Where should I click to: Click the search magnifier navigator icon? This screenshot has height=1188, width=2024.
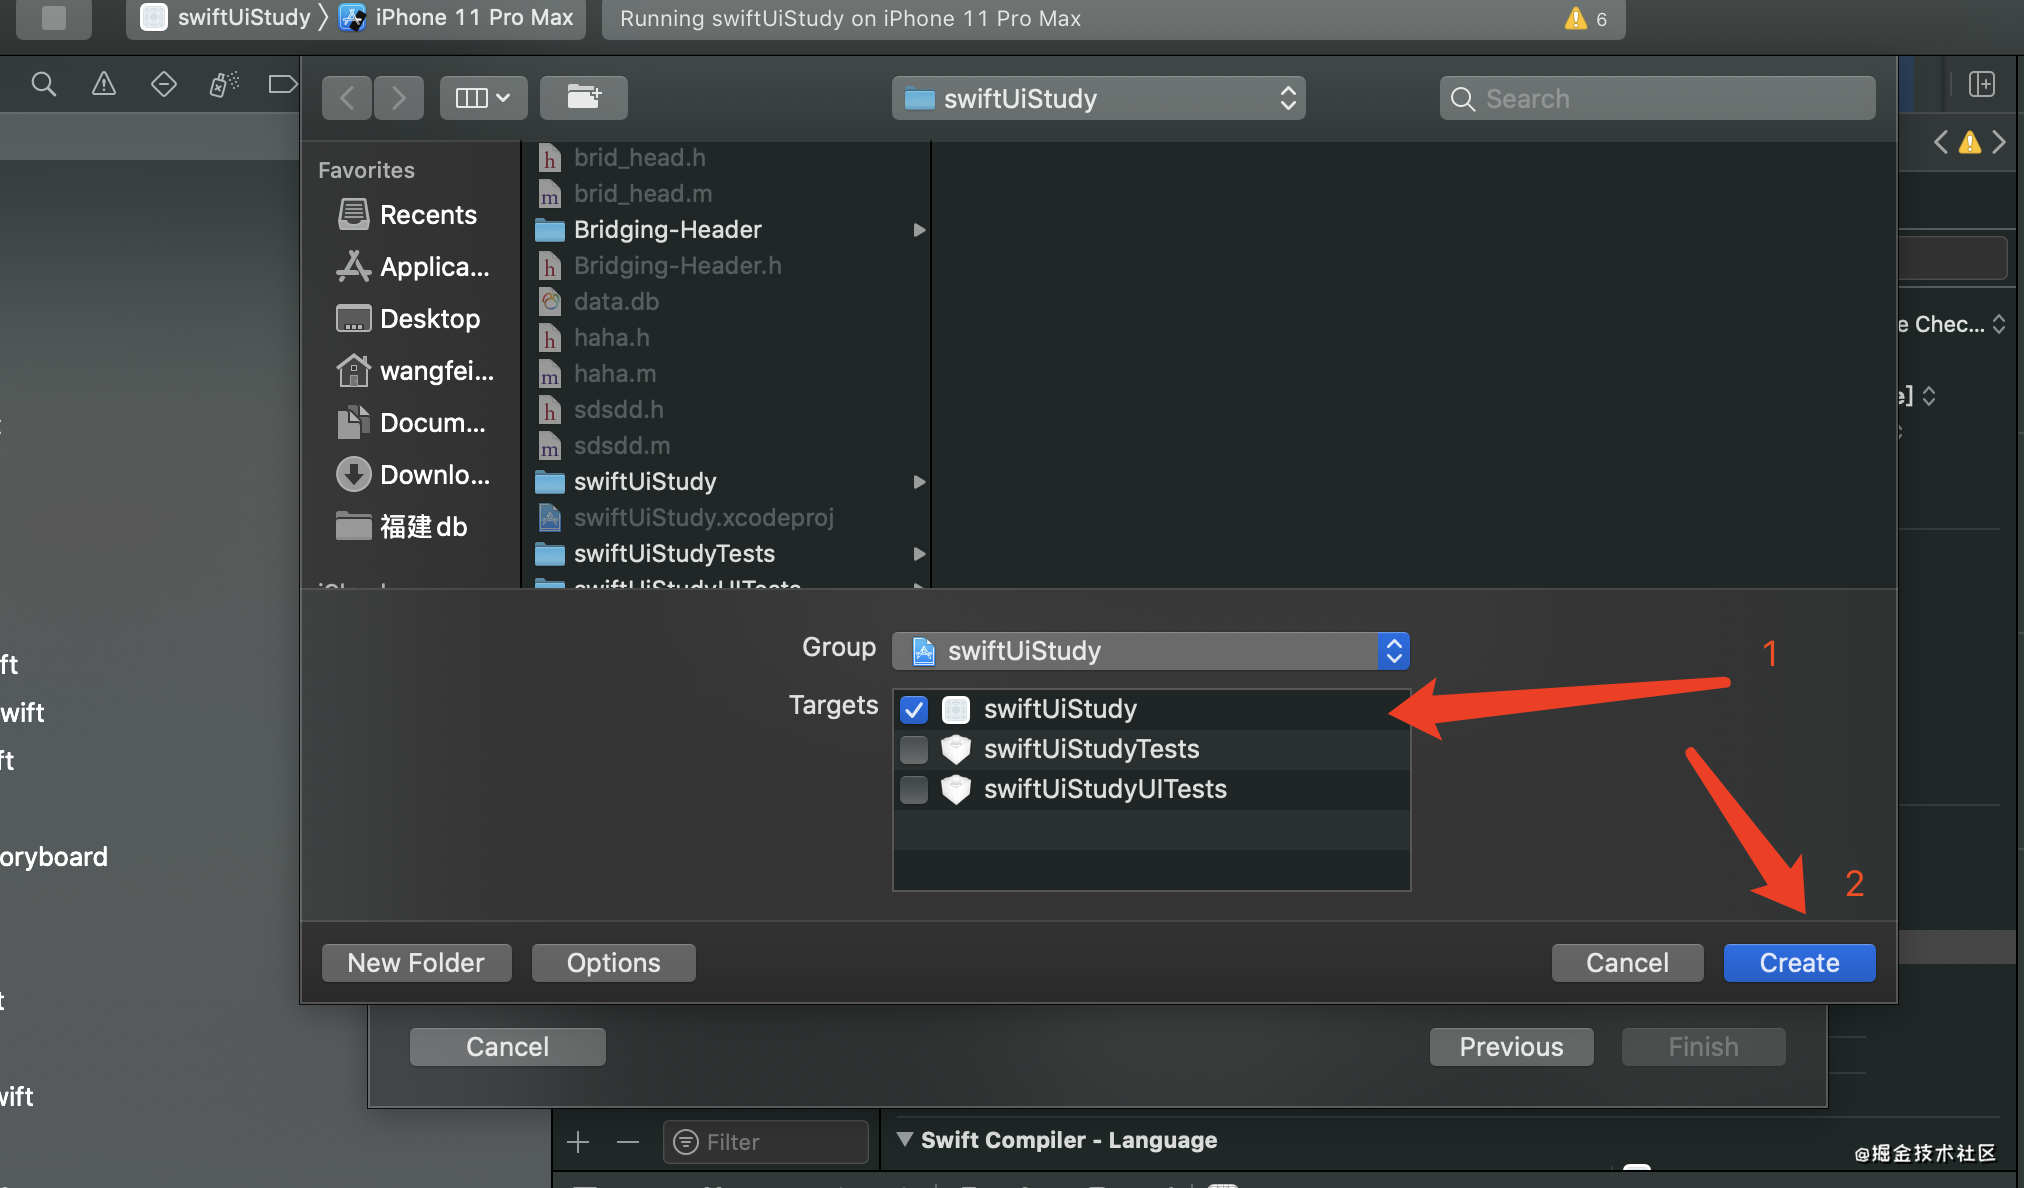(x=43, y=84)
